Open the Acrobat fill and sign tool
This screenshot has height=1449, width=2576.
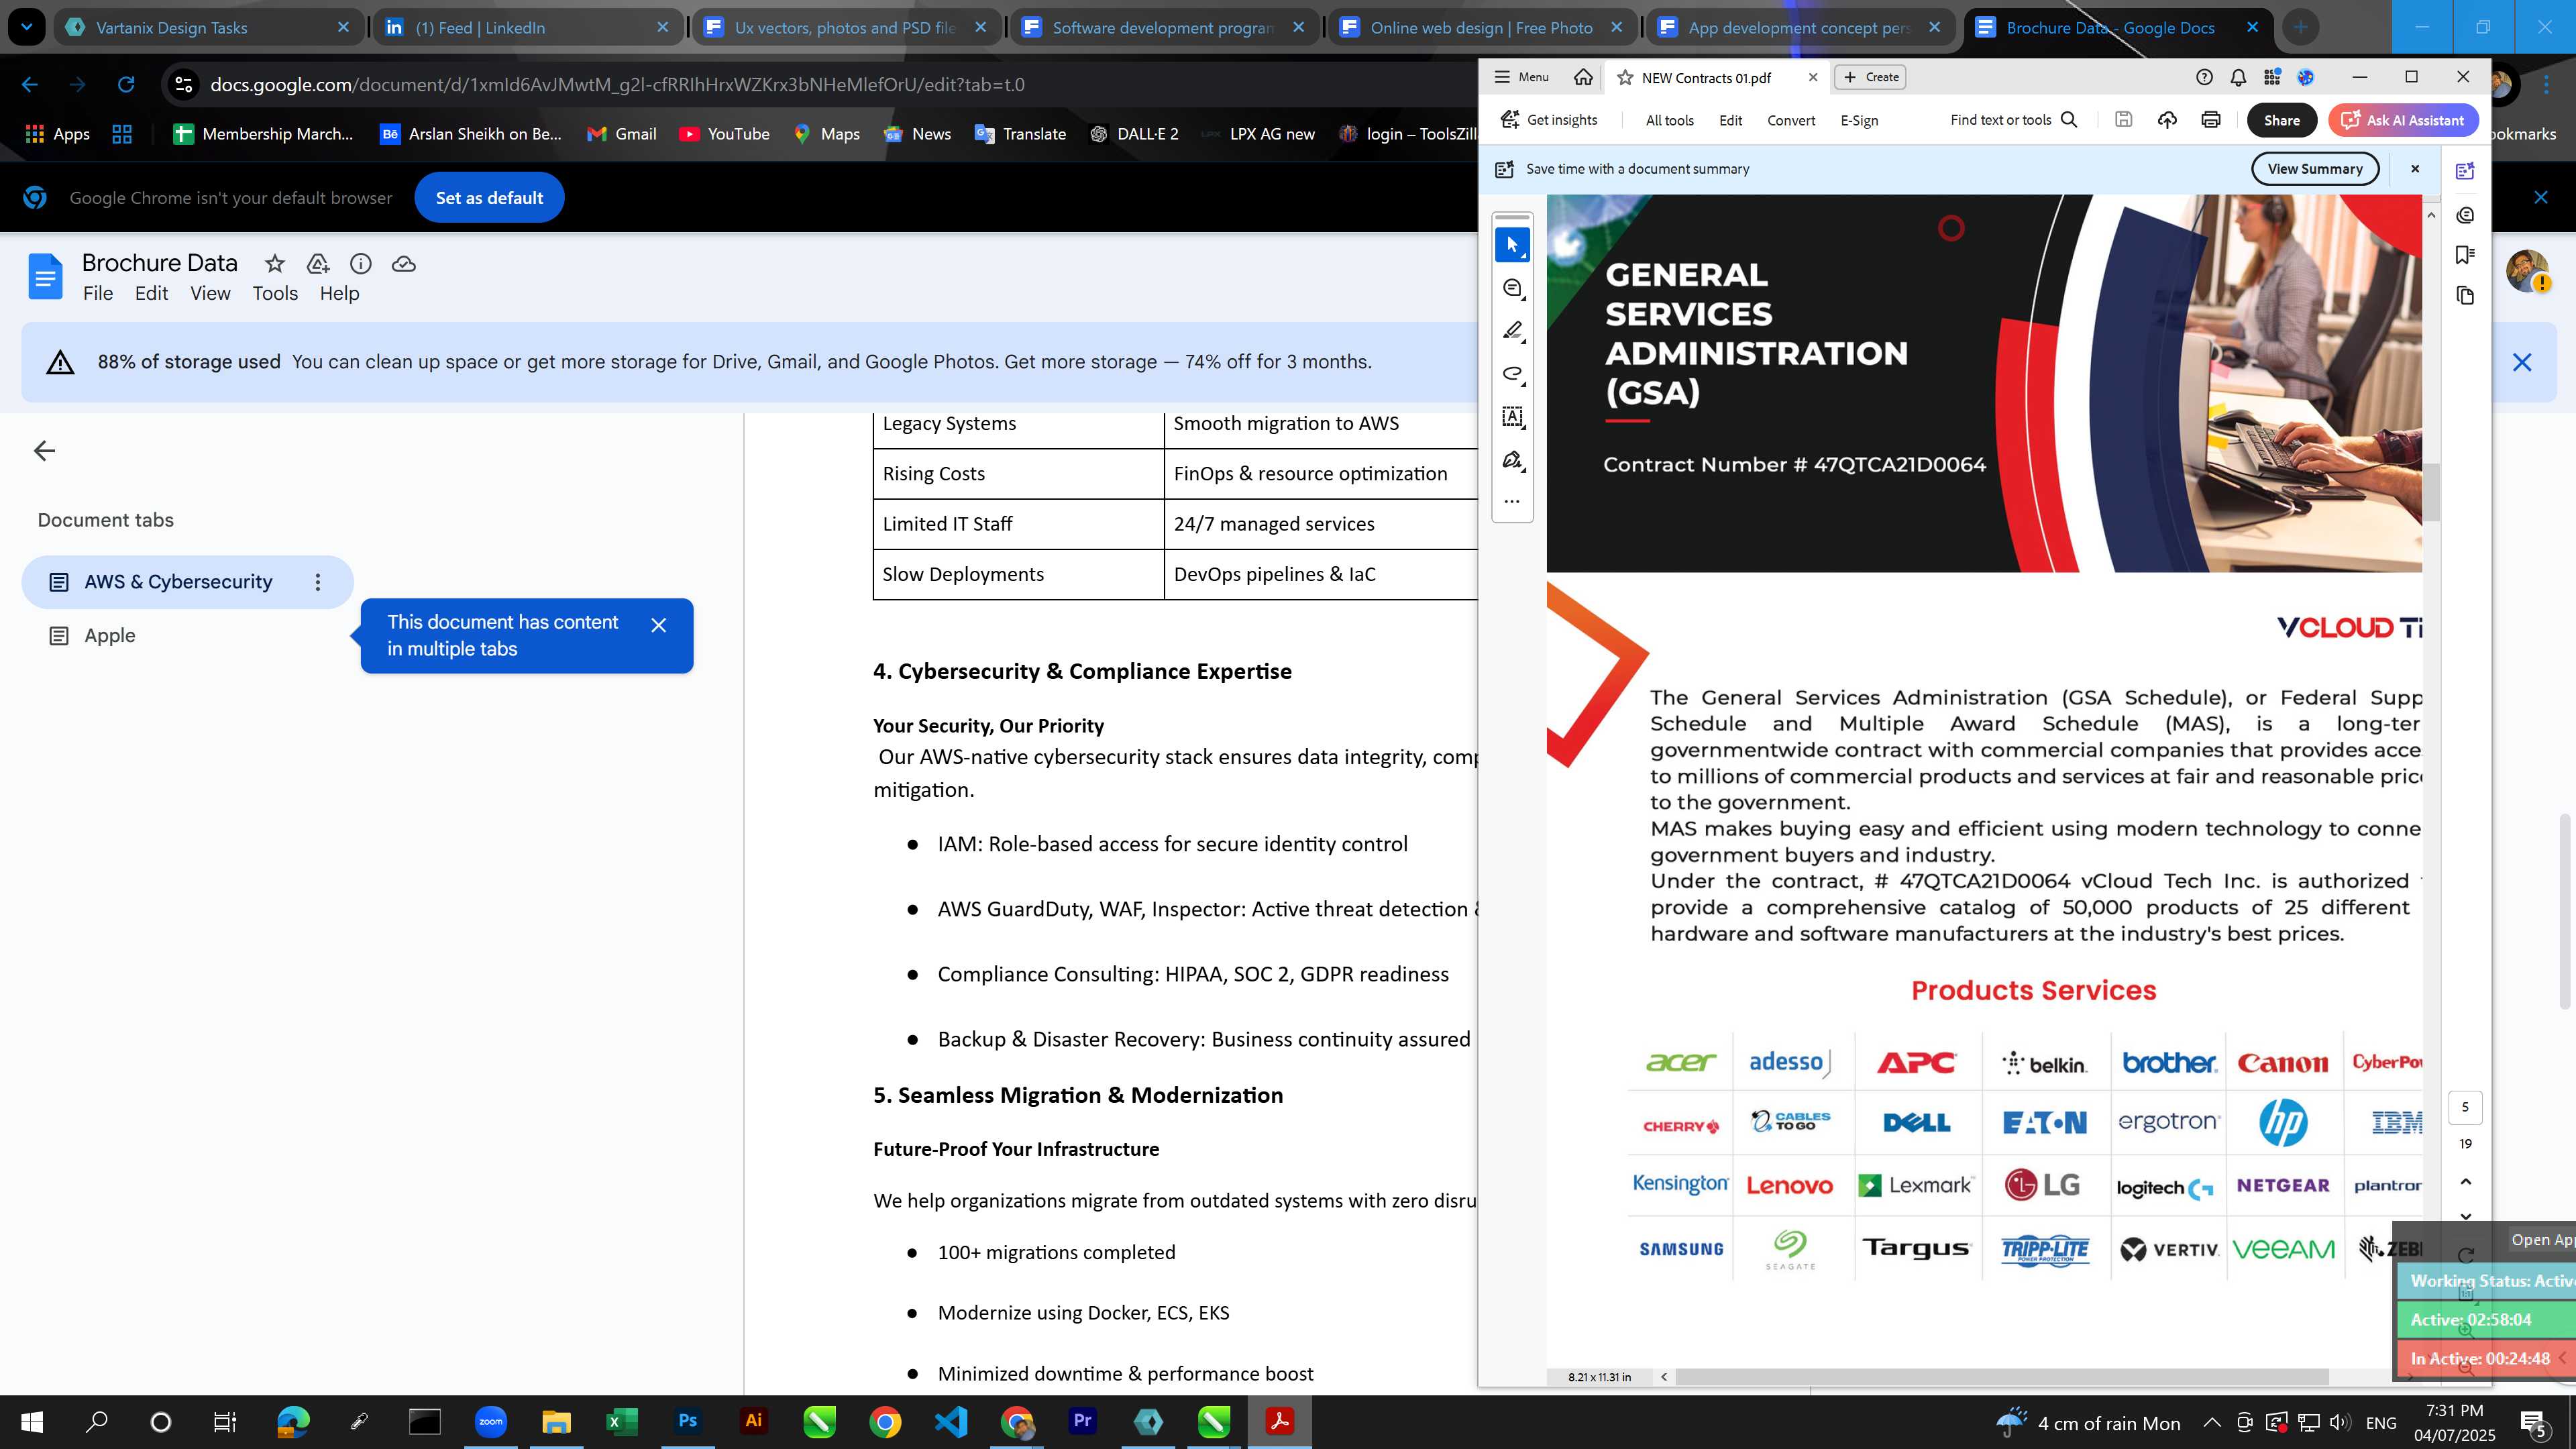point(1512,460)
